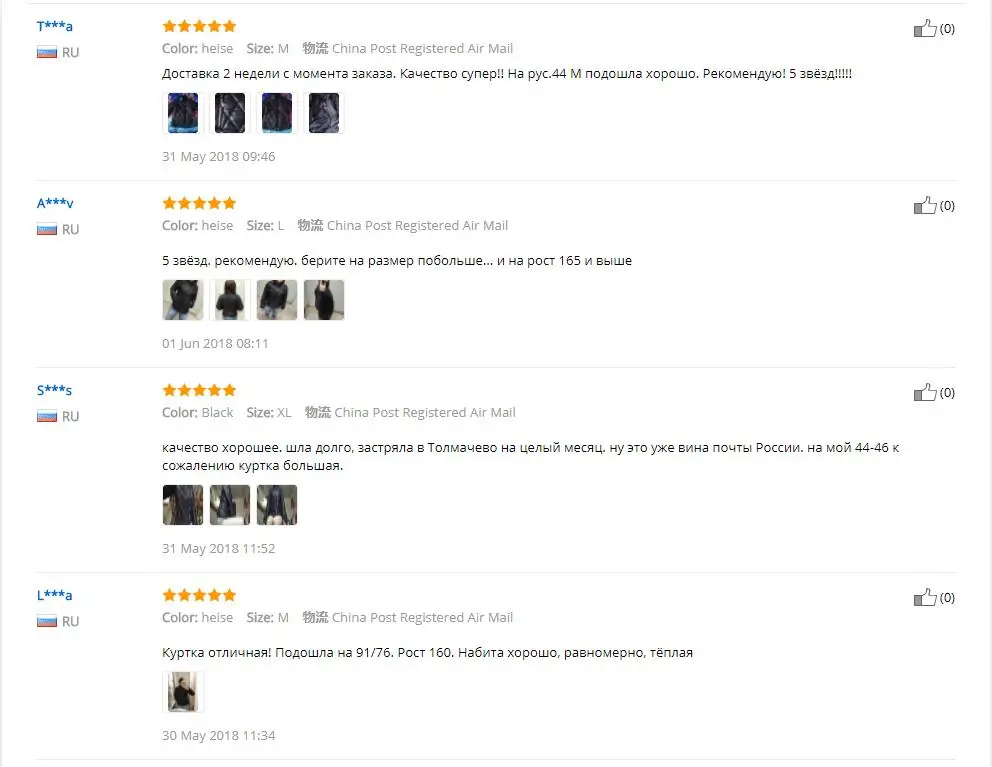The image size is (992, 767).
Task: Open third photo in S***s's review
Action: click(276, 505)
